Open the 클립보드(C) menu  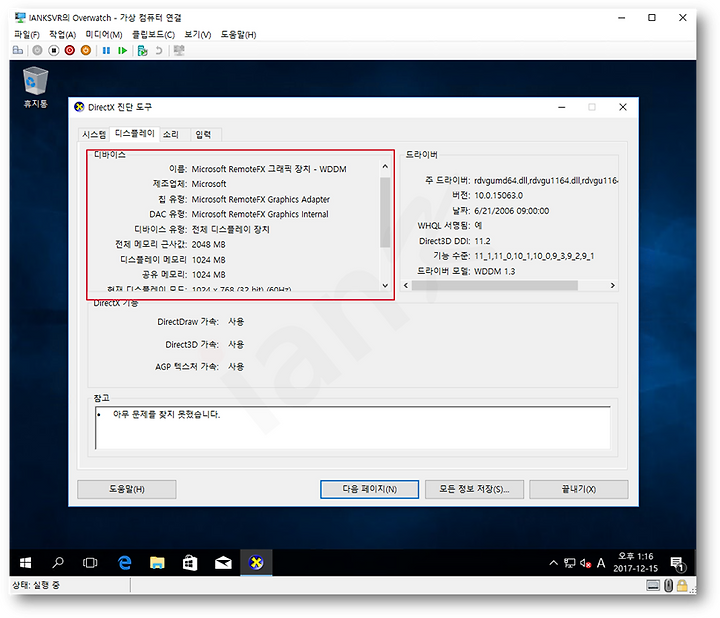tap(153, 35)
